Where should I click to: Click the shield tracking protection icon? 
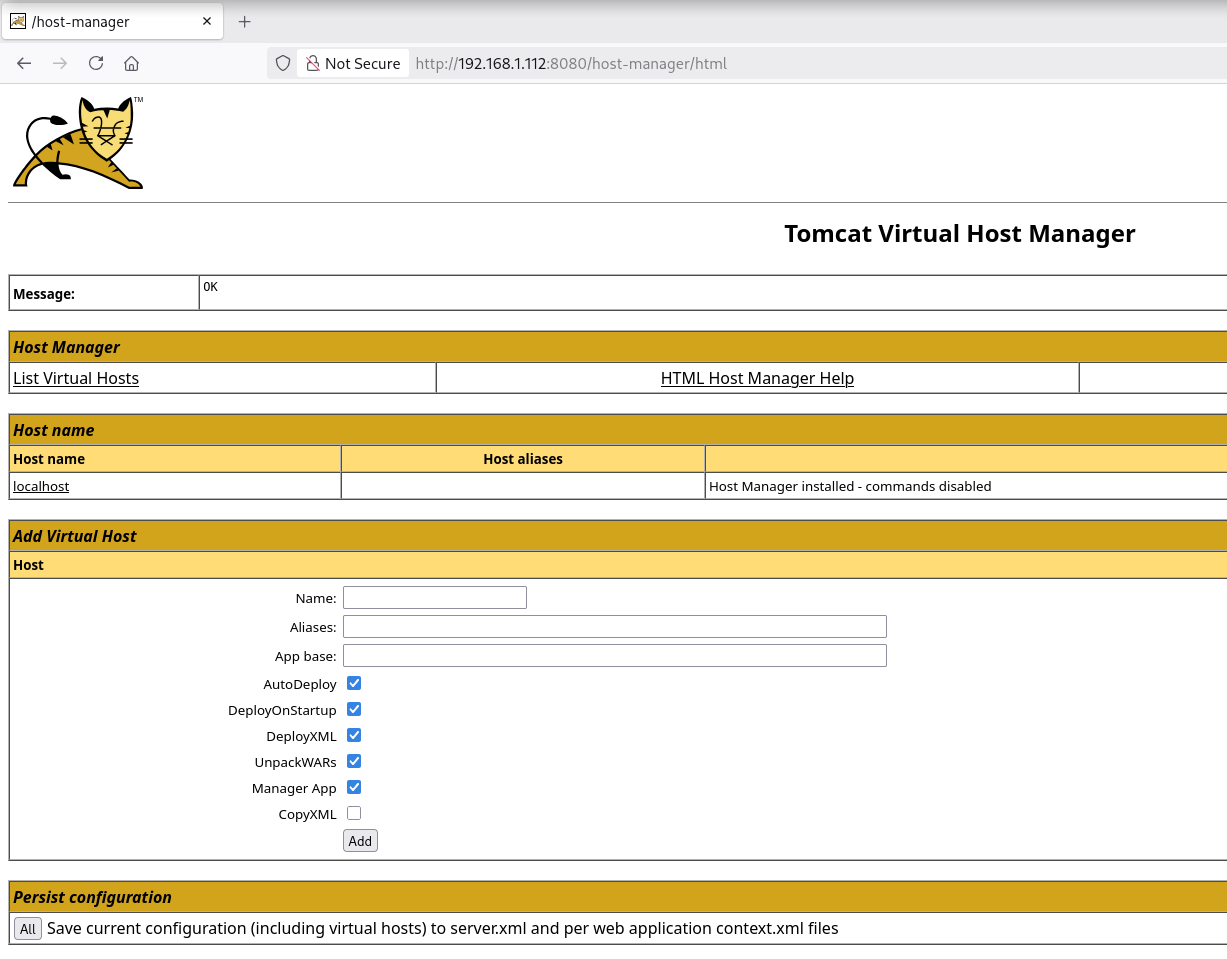(283, 63)
